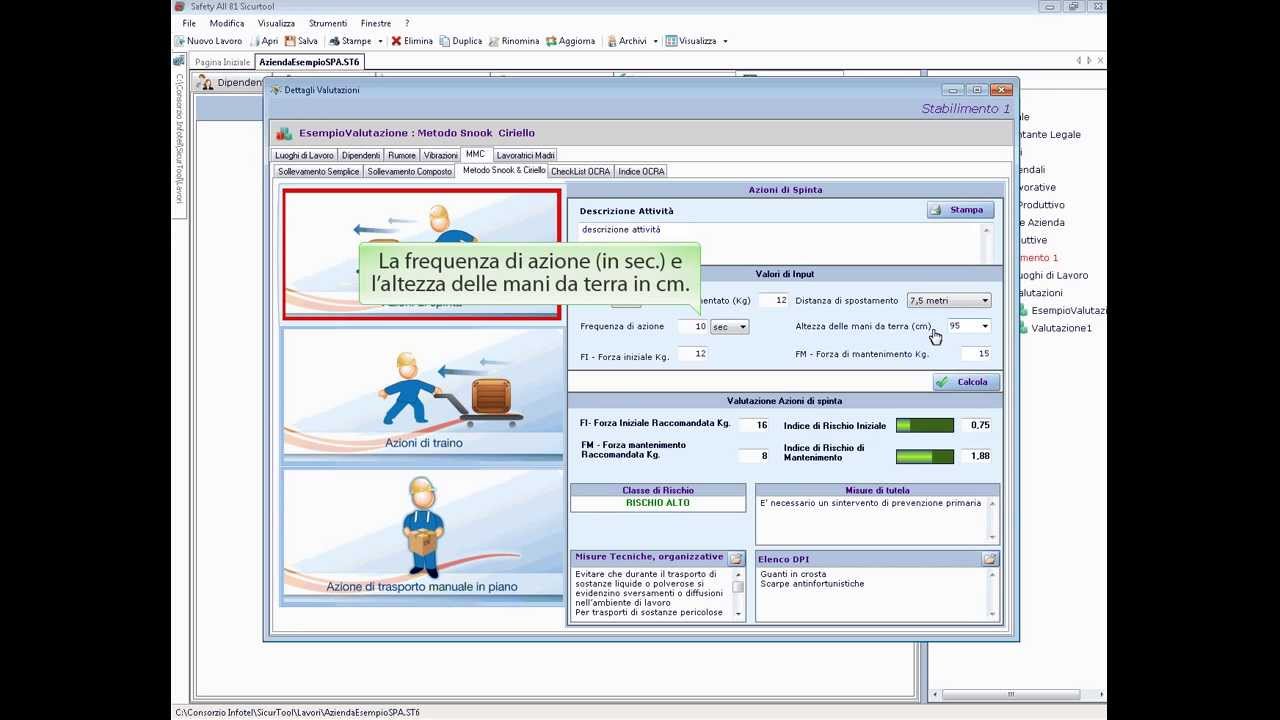The image size is (1280, 720).
Task: Open the Lavoratrici Madri tab
Action: point(525,155)
